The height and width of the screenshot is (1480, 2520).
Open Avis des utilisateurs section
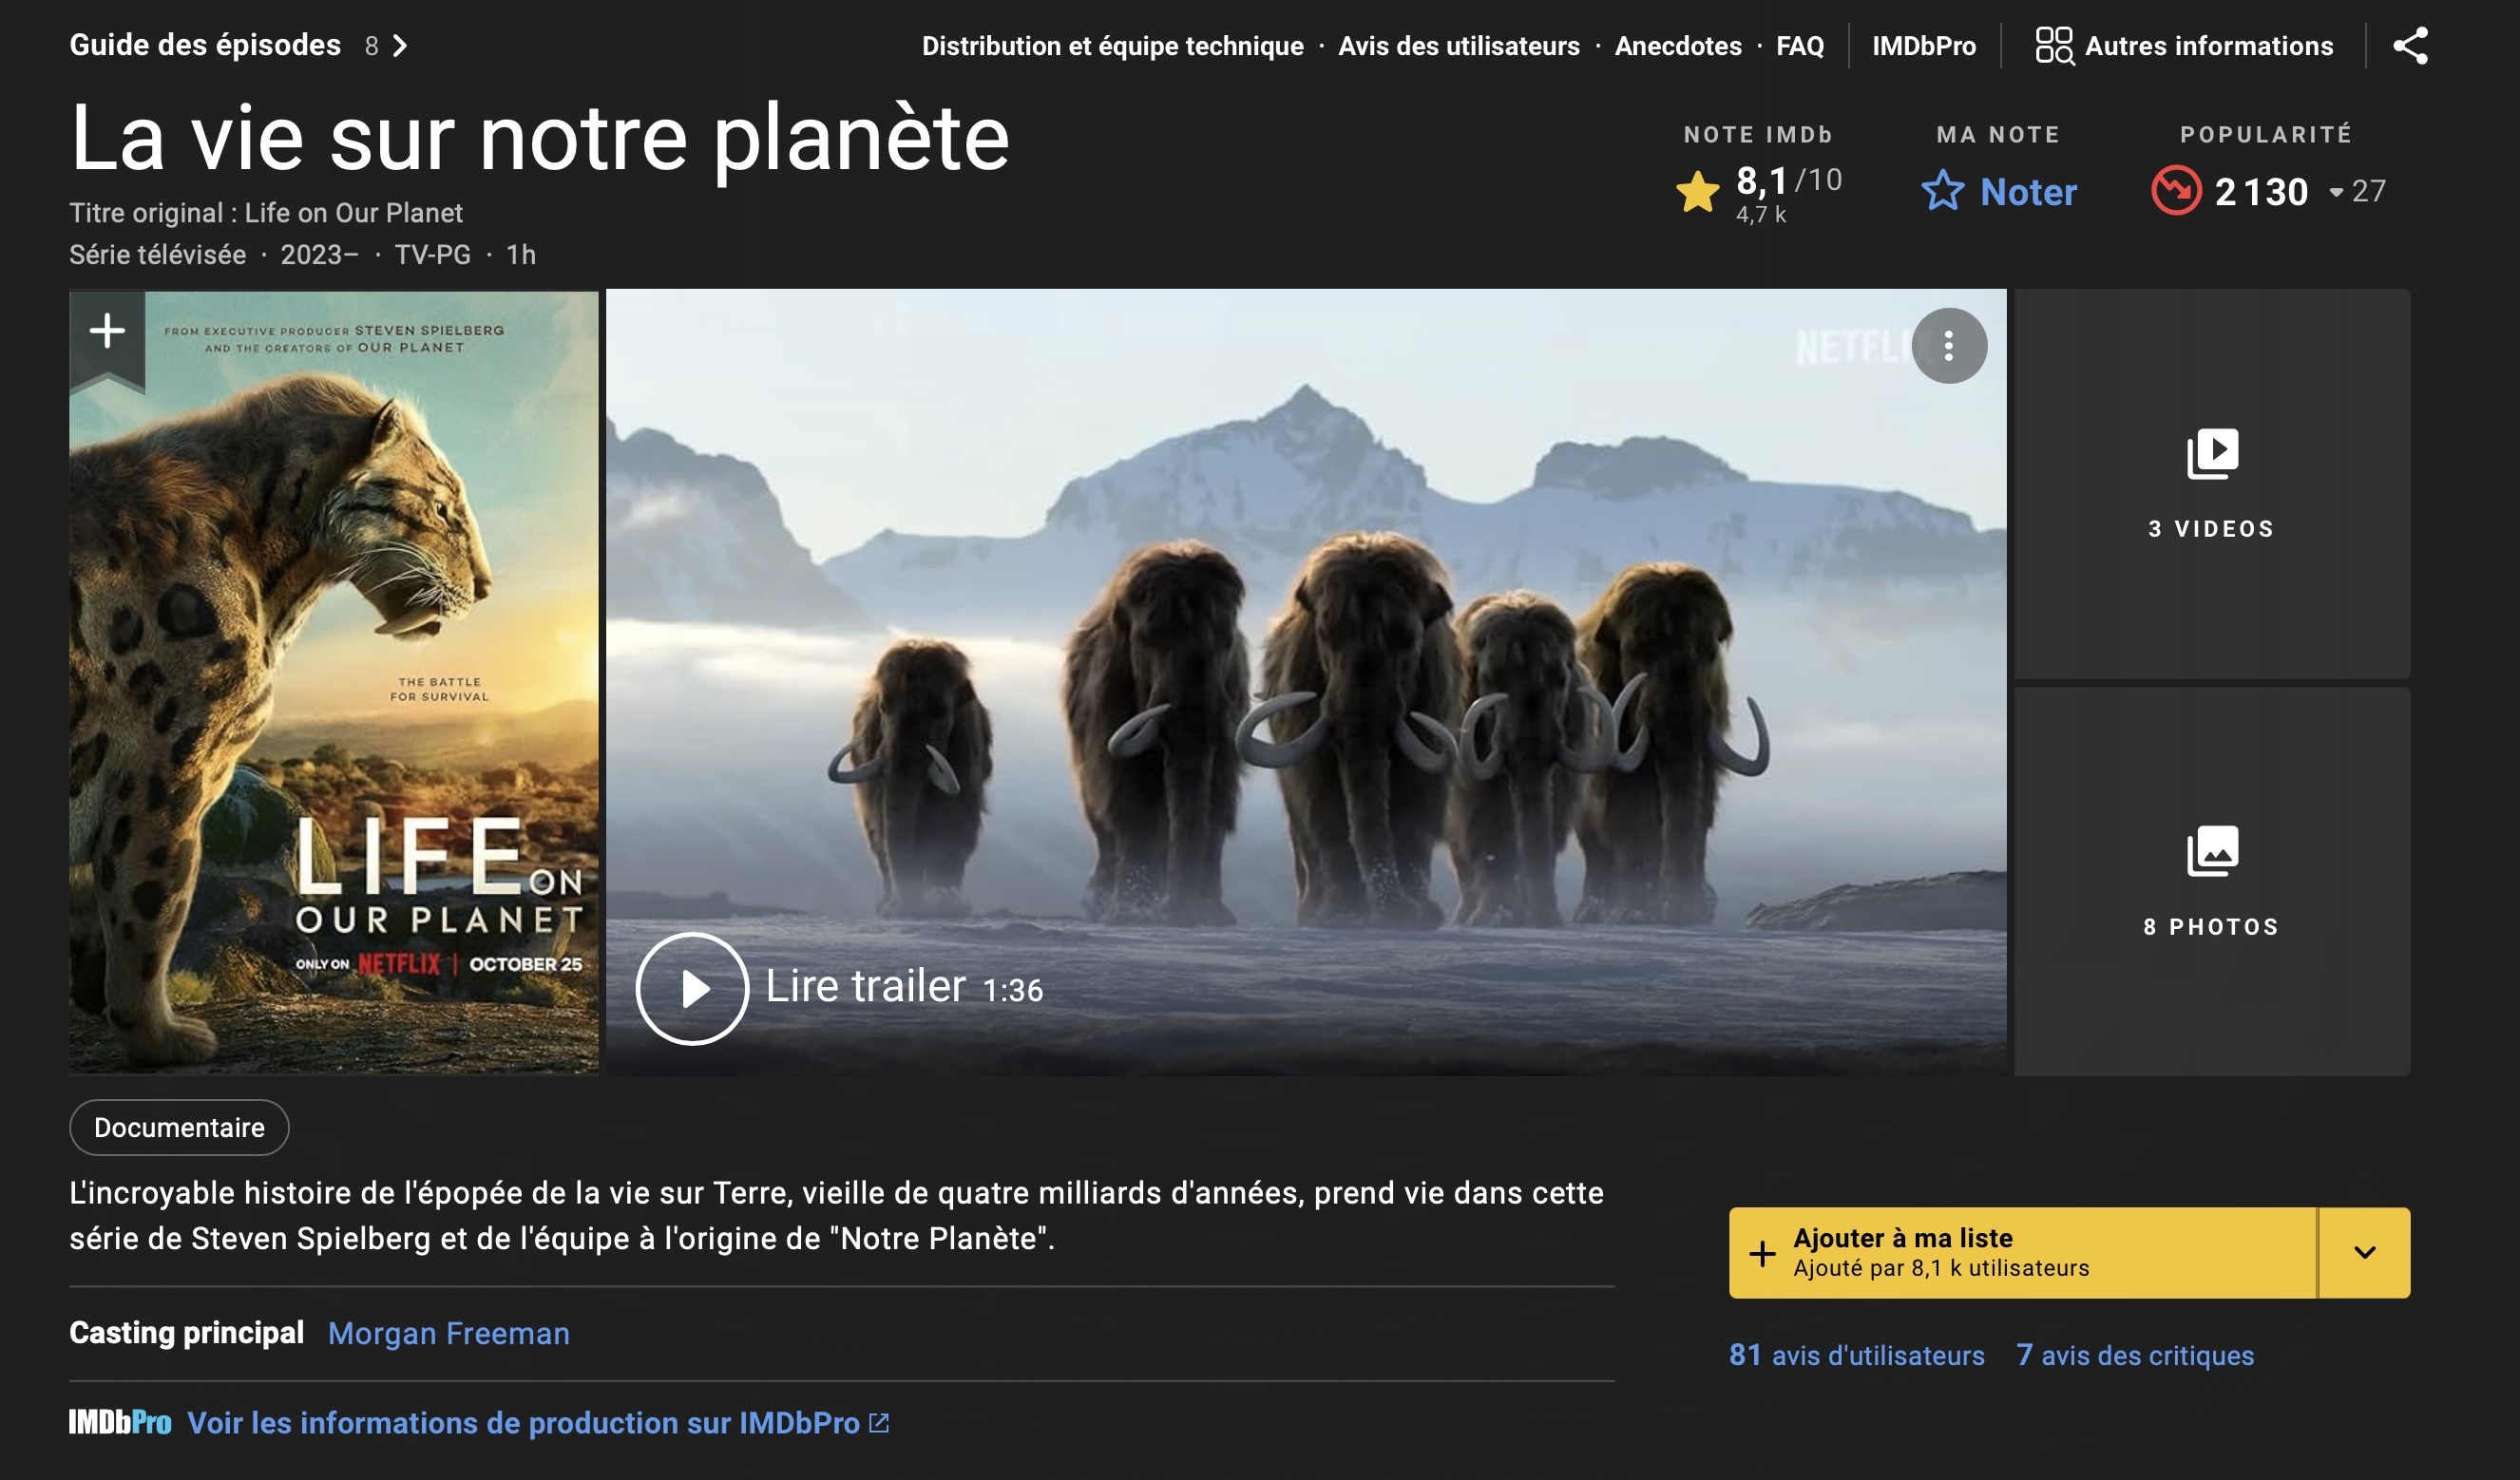[x=1458, y=46]
